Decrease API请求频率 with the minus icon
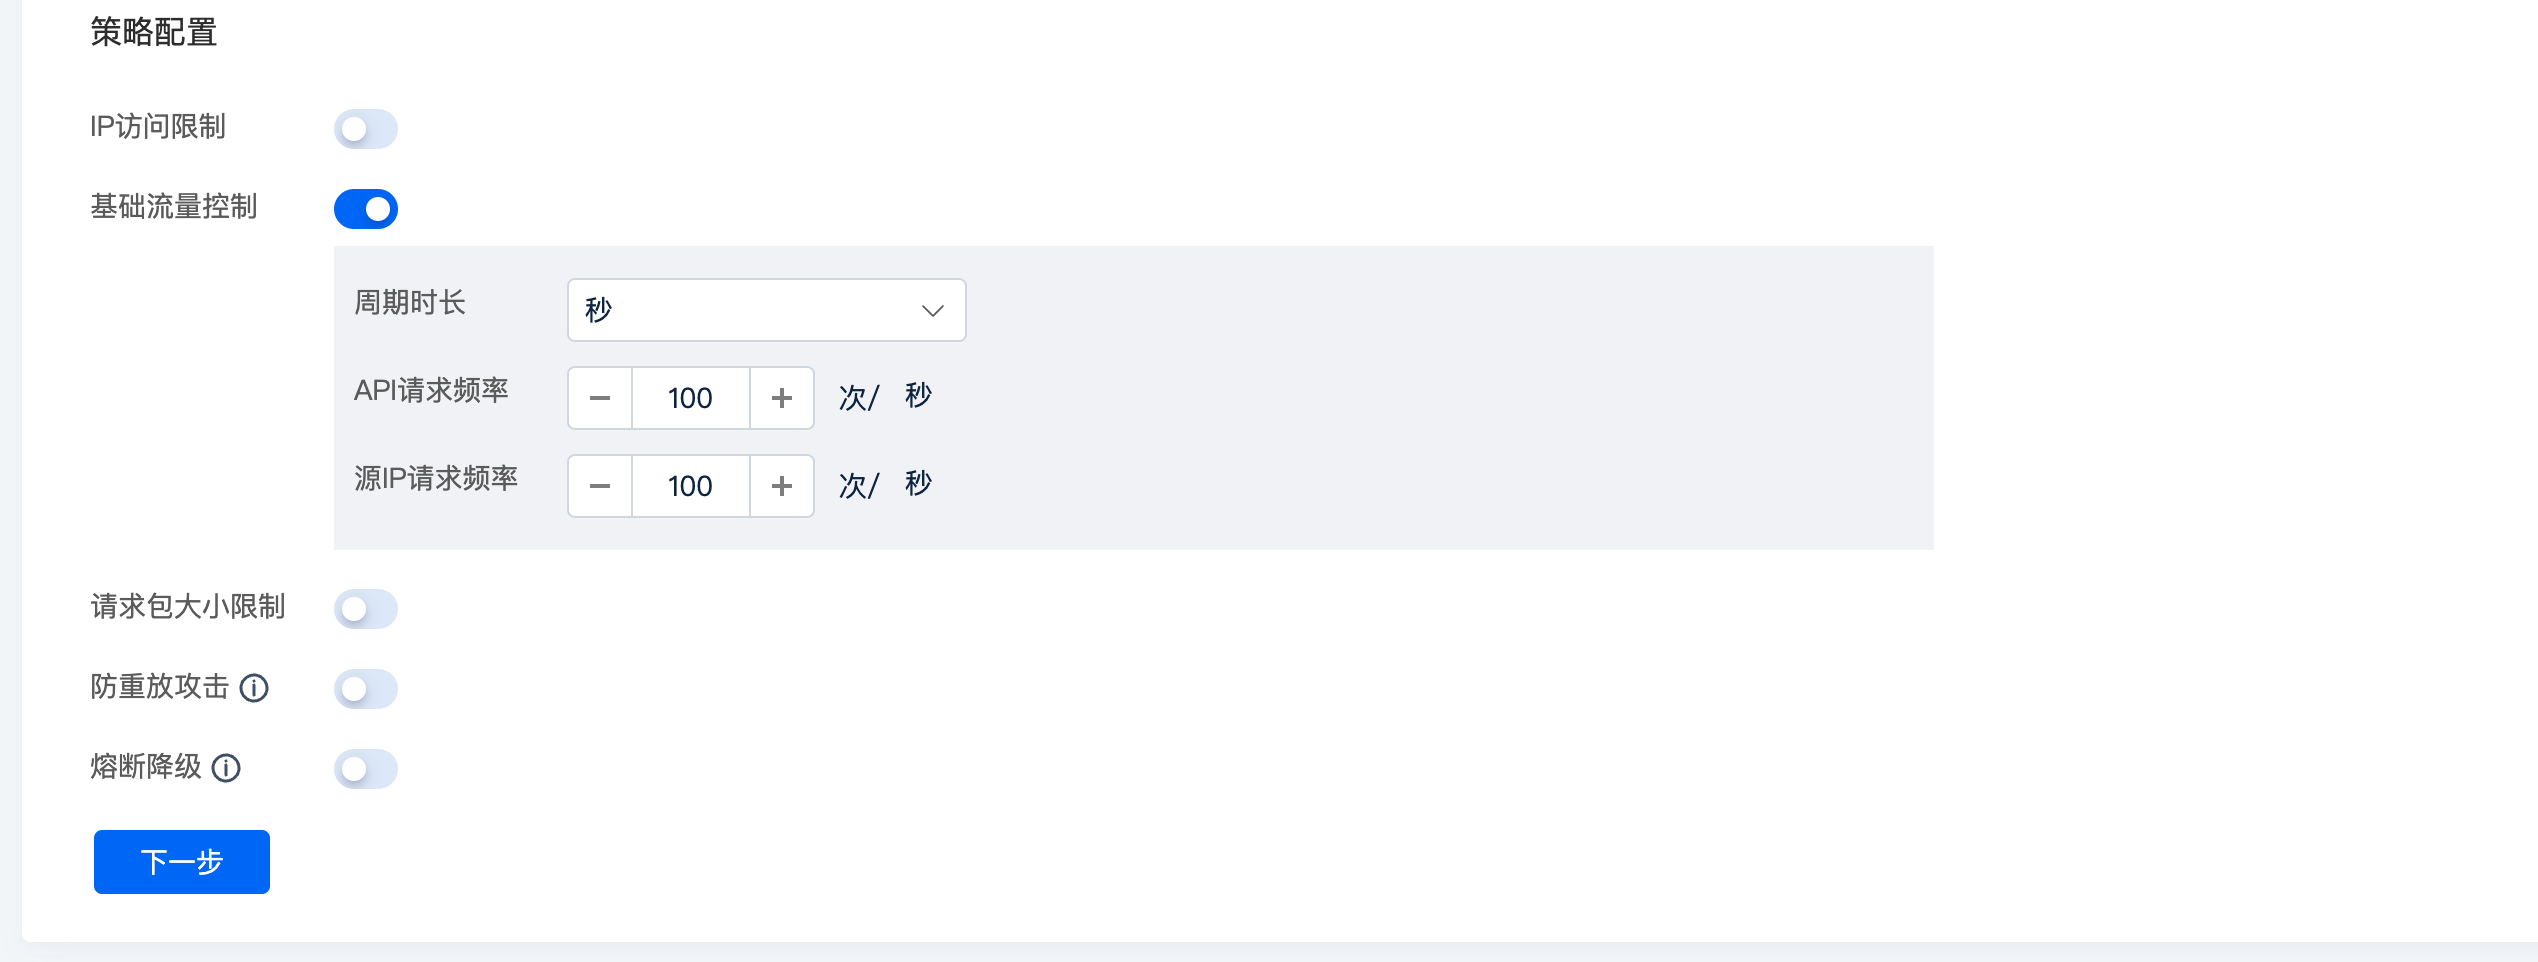 click(600, 398)
